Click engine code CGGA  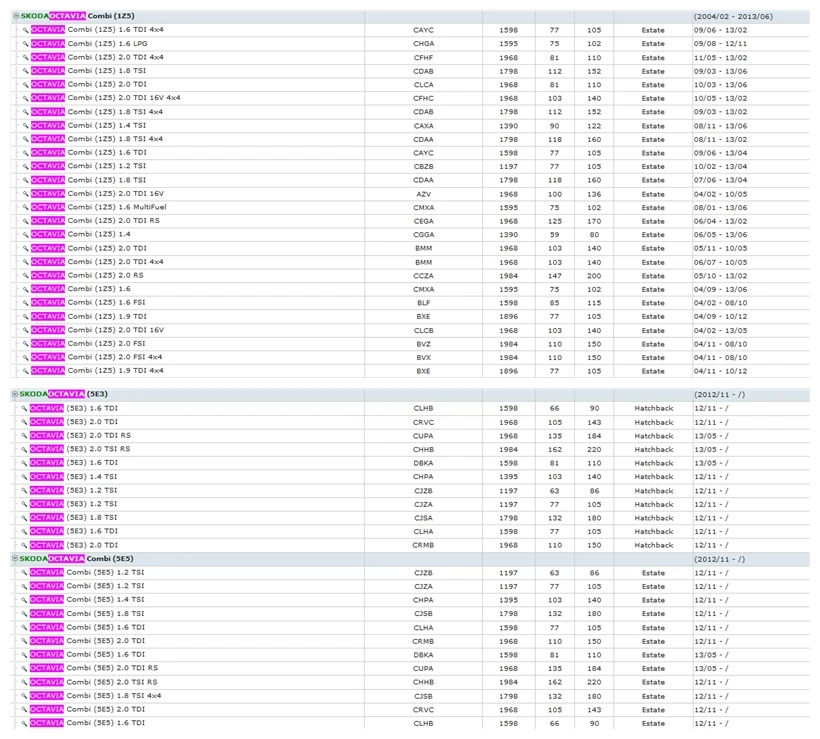[x=423, y=235]
